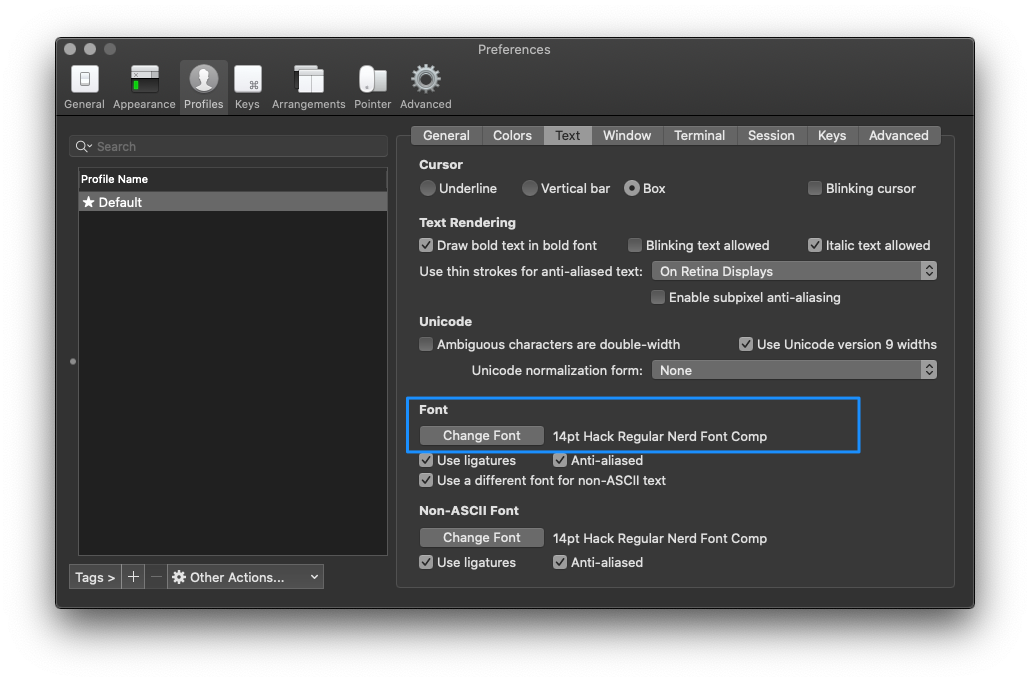Select the Box cursor option
This screenshot has width=1030, height=682.
631,189
